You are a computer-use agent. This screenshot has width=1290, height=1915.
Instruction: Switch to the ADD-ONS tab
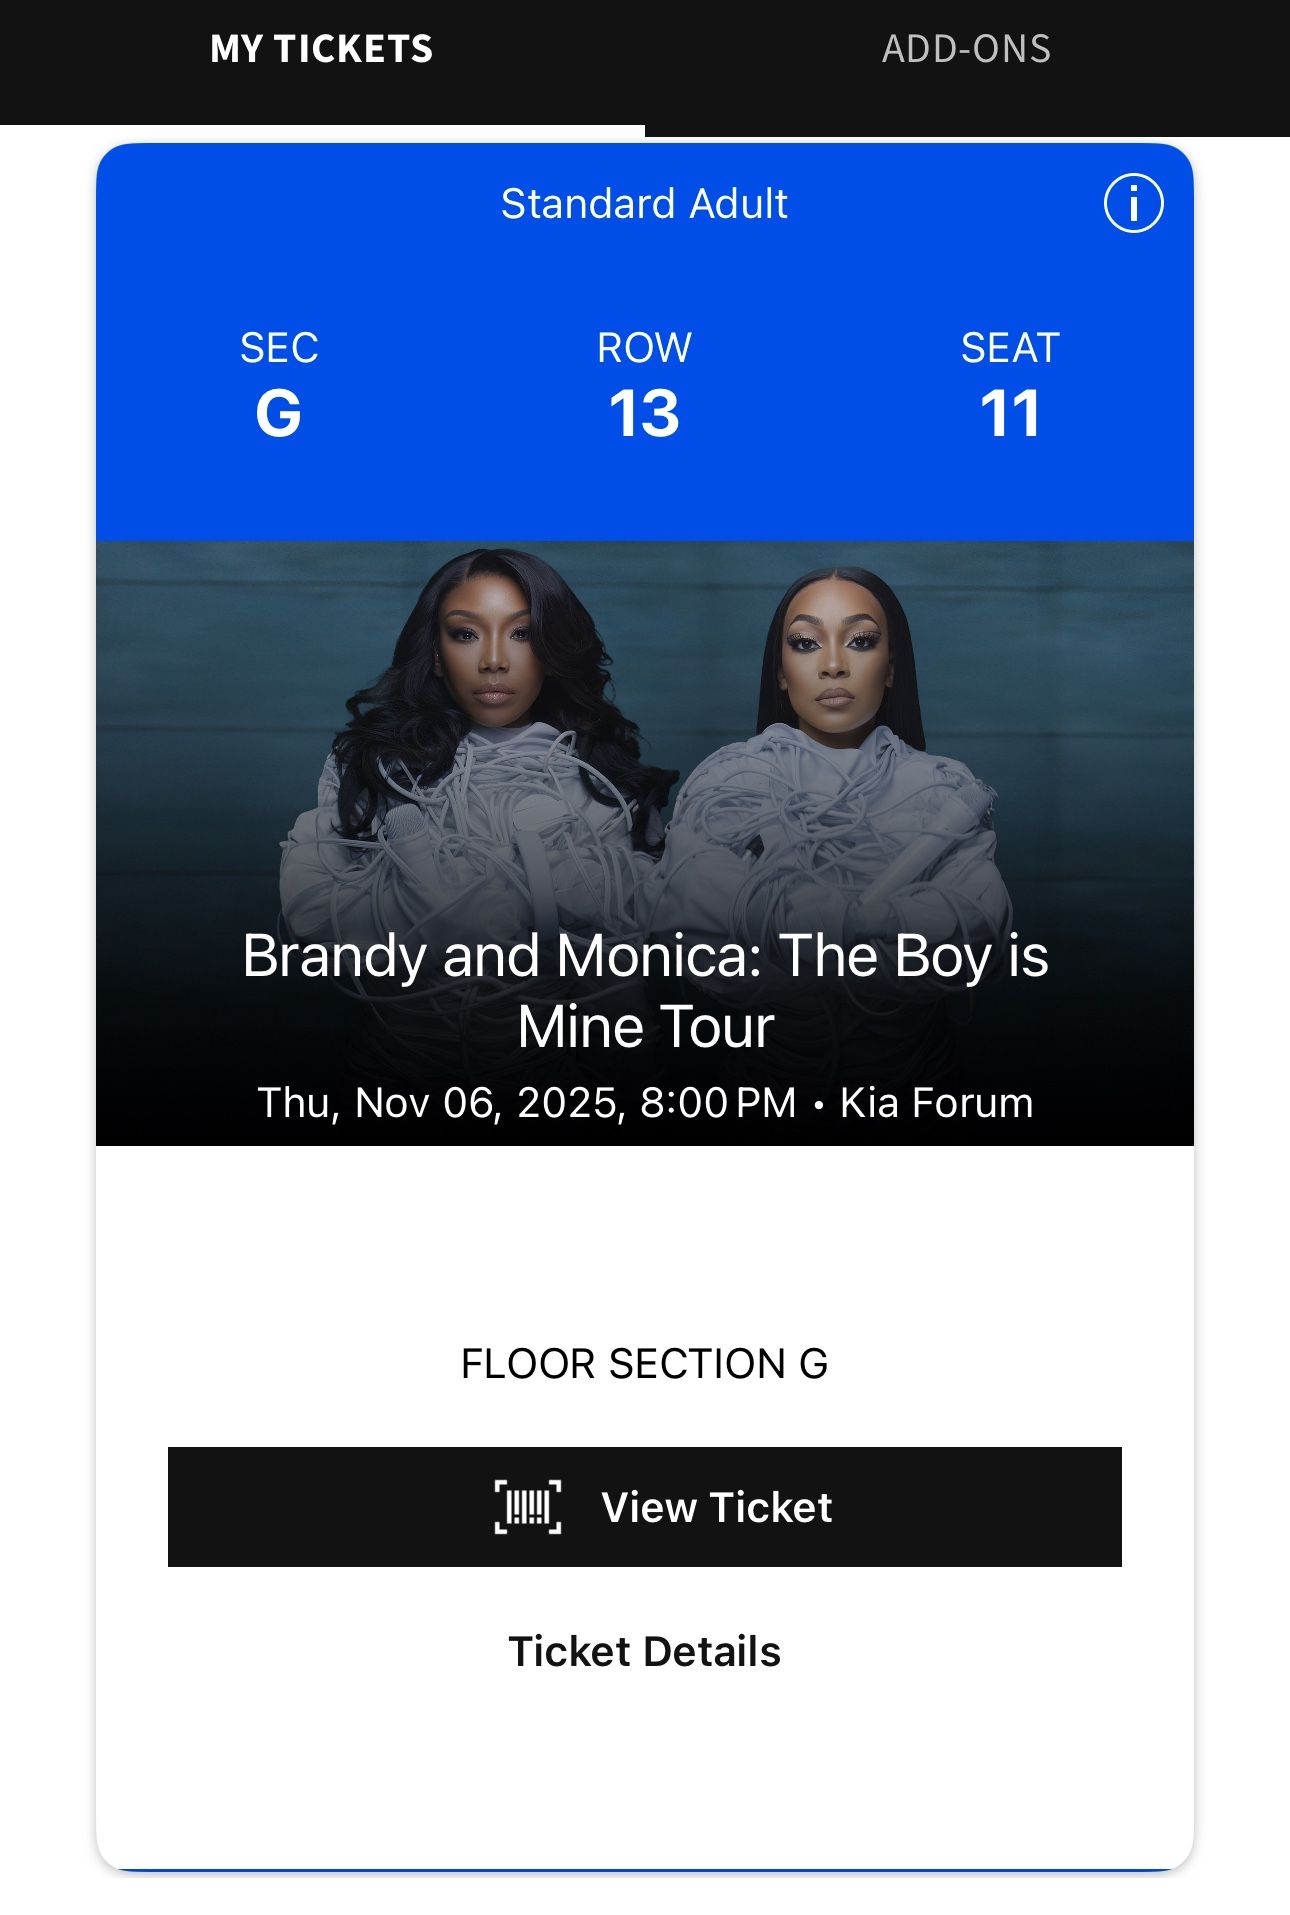coord(966,49)
